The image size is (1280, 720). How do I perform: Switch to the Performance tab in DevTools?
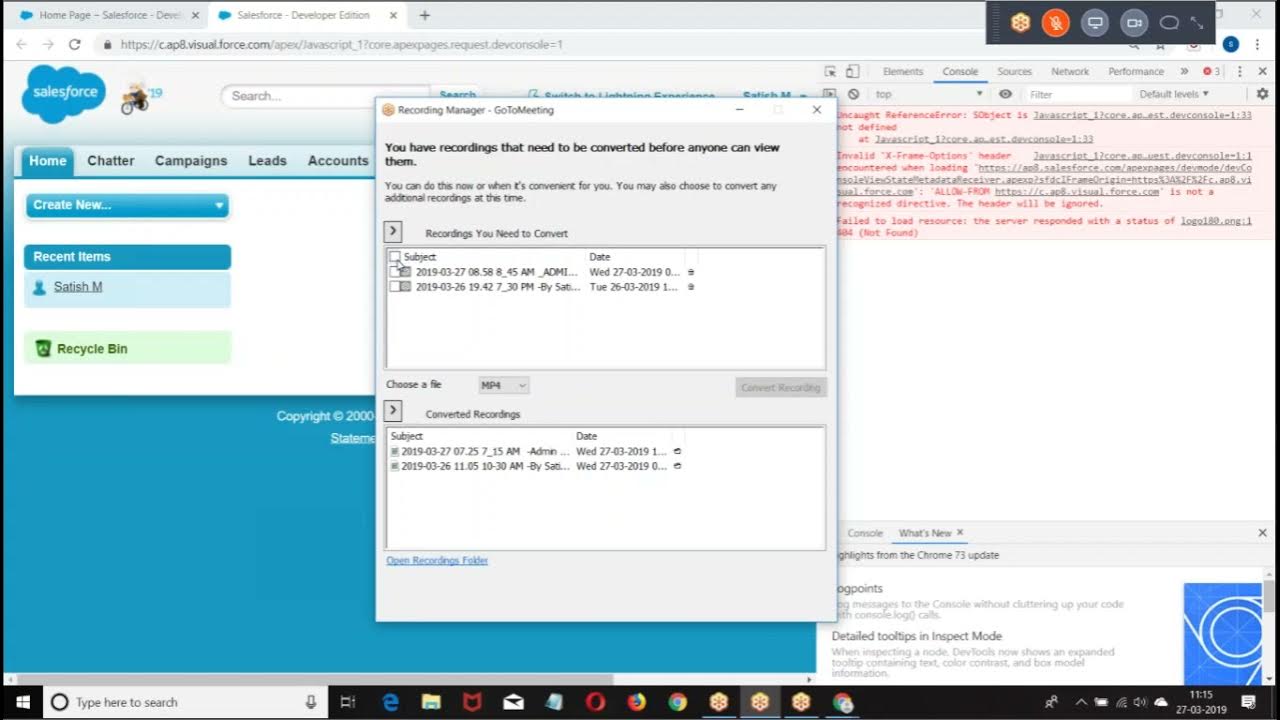coord(1136,71)
